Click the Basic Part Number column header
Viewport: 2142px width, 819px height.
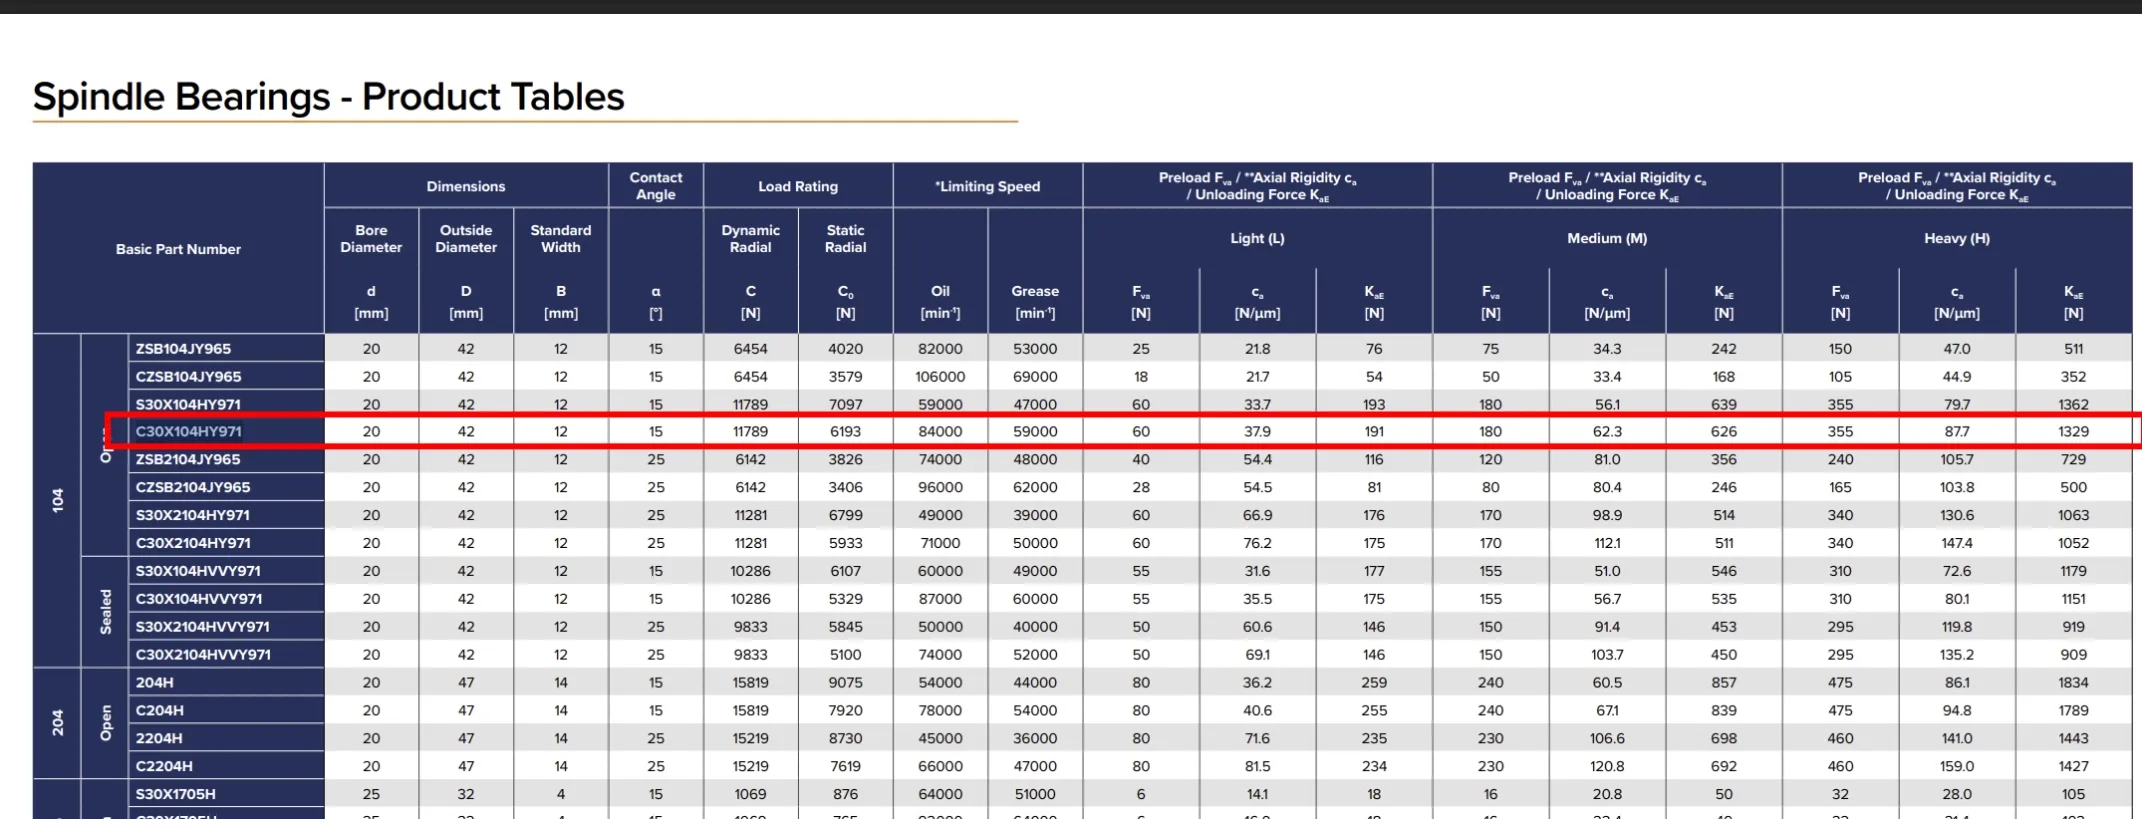pyautogui.click(x=178, y=249)
